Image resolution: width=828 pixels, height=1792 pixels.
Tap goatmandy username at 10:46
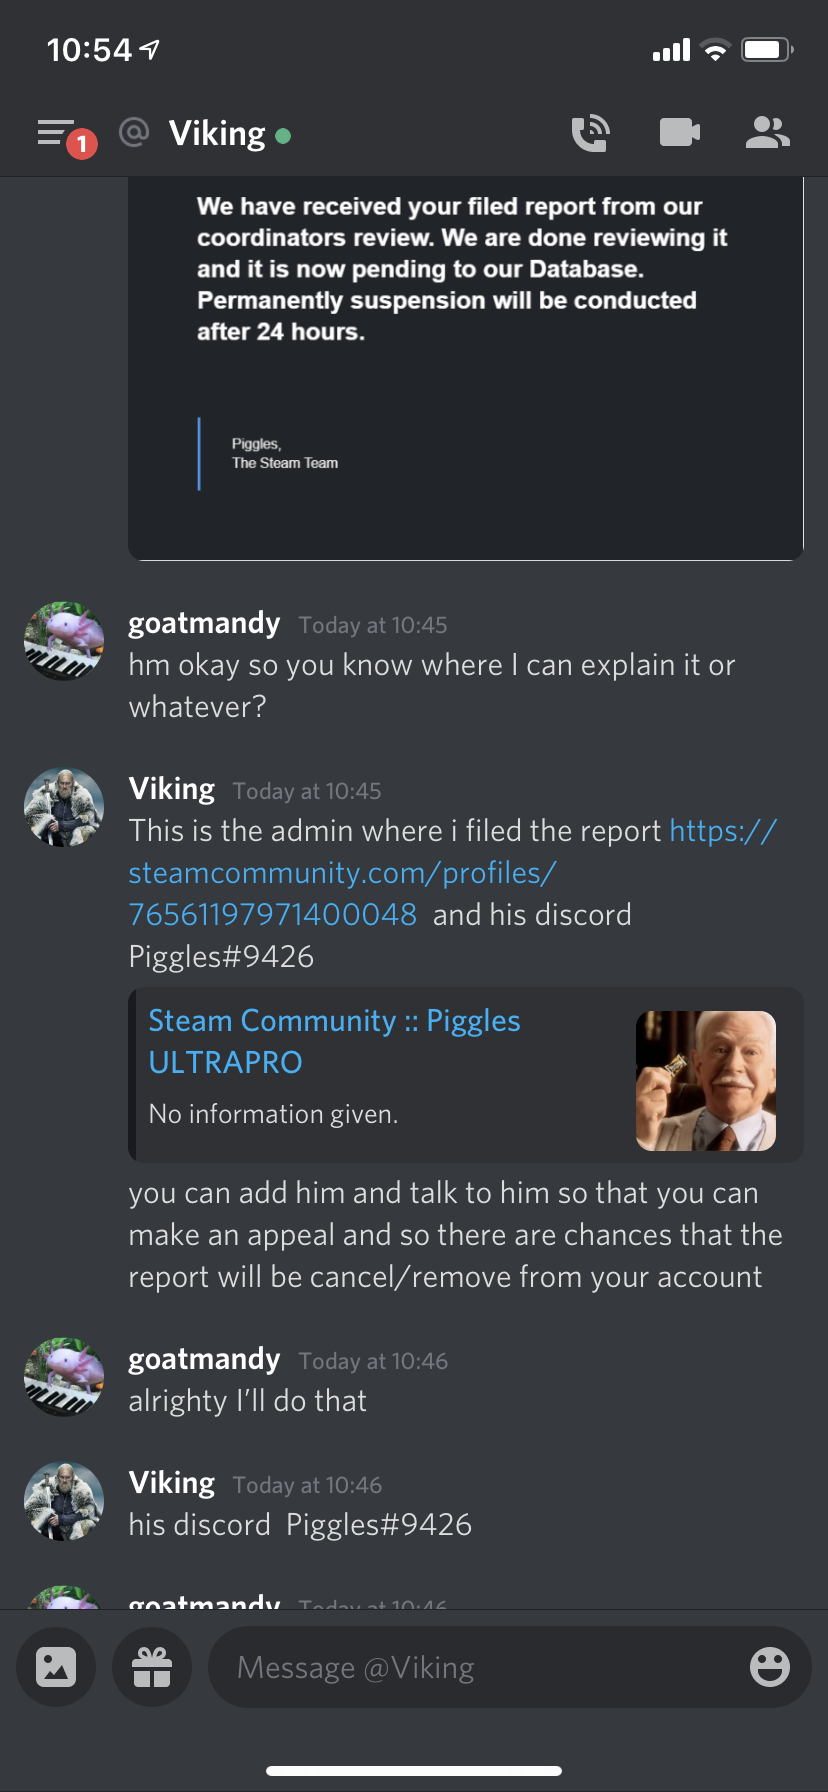click(204, 1359)
